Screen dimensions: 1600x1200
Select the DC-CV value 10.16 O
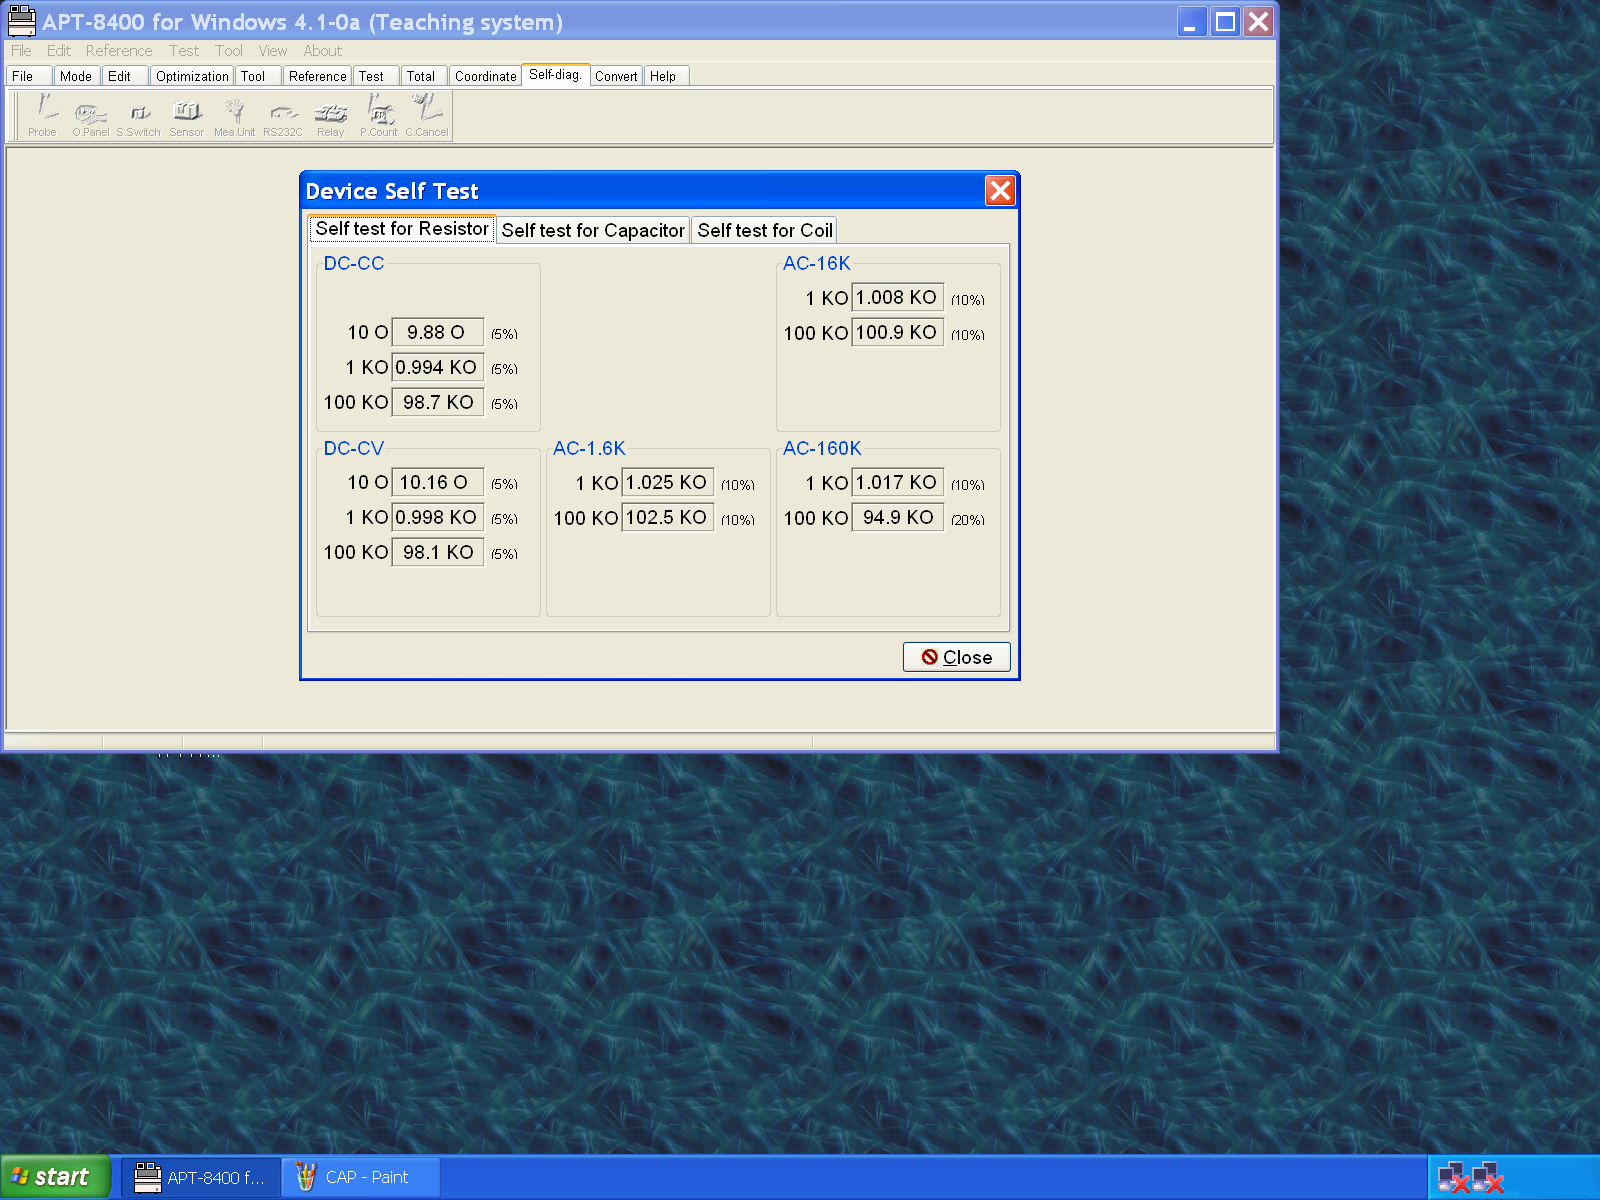pyautogui.click(x=437, y=482)
